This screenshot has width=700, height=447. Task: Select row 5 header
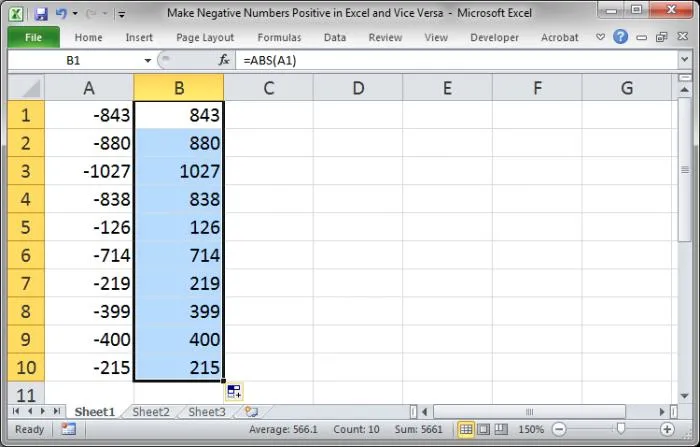(26, 227)
